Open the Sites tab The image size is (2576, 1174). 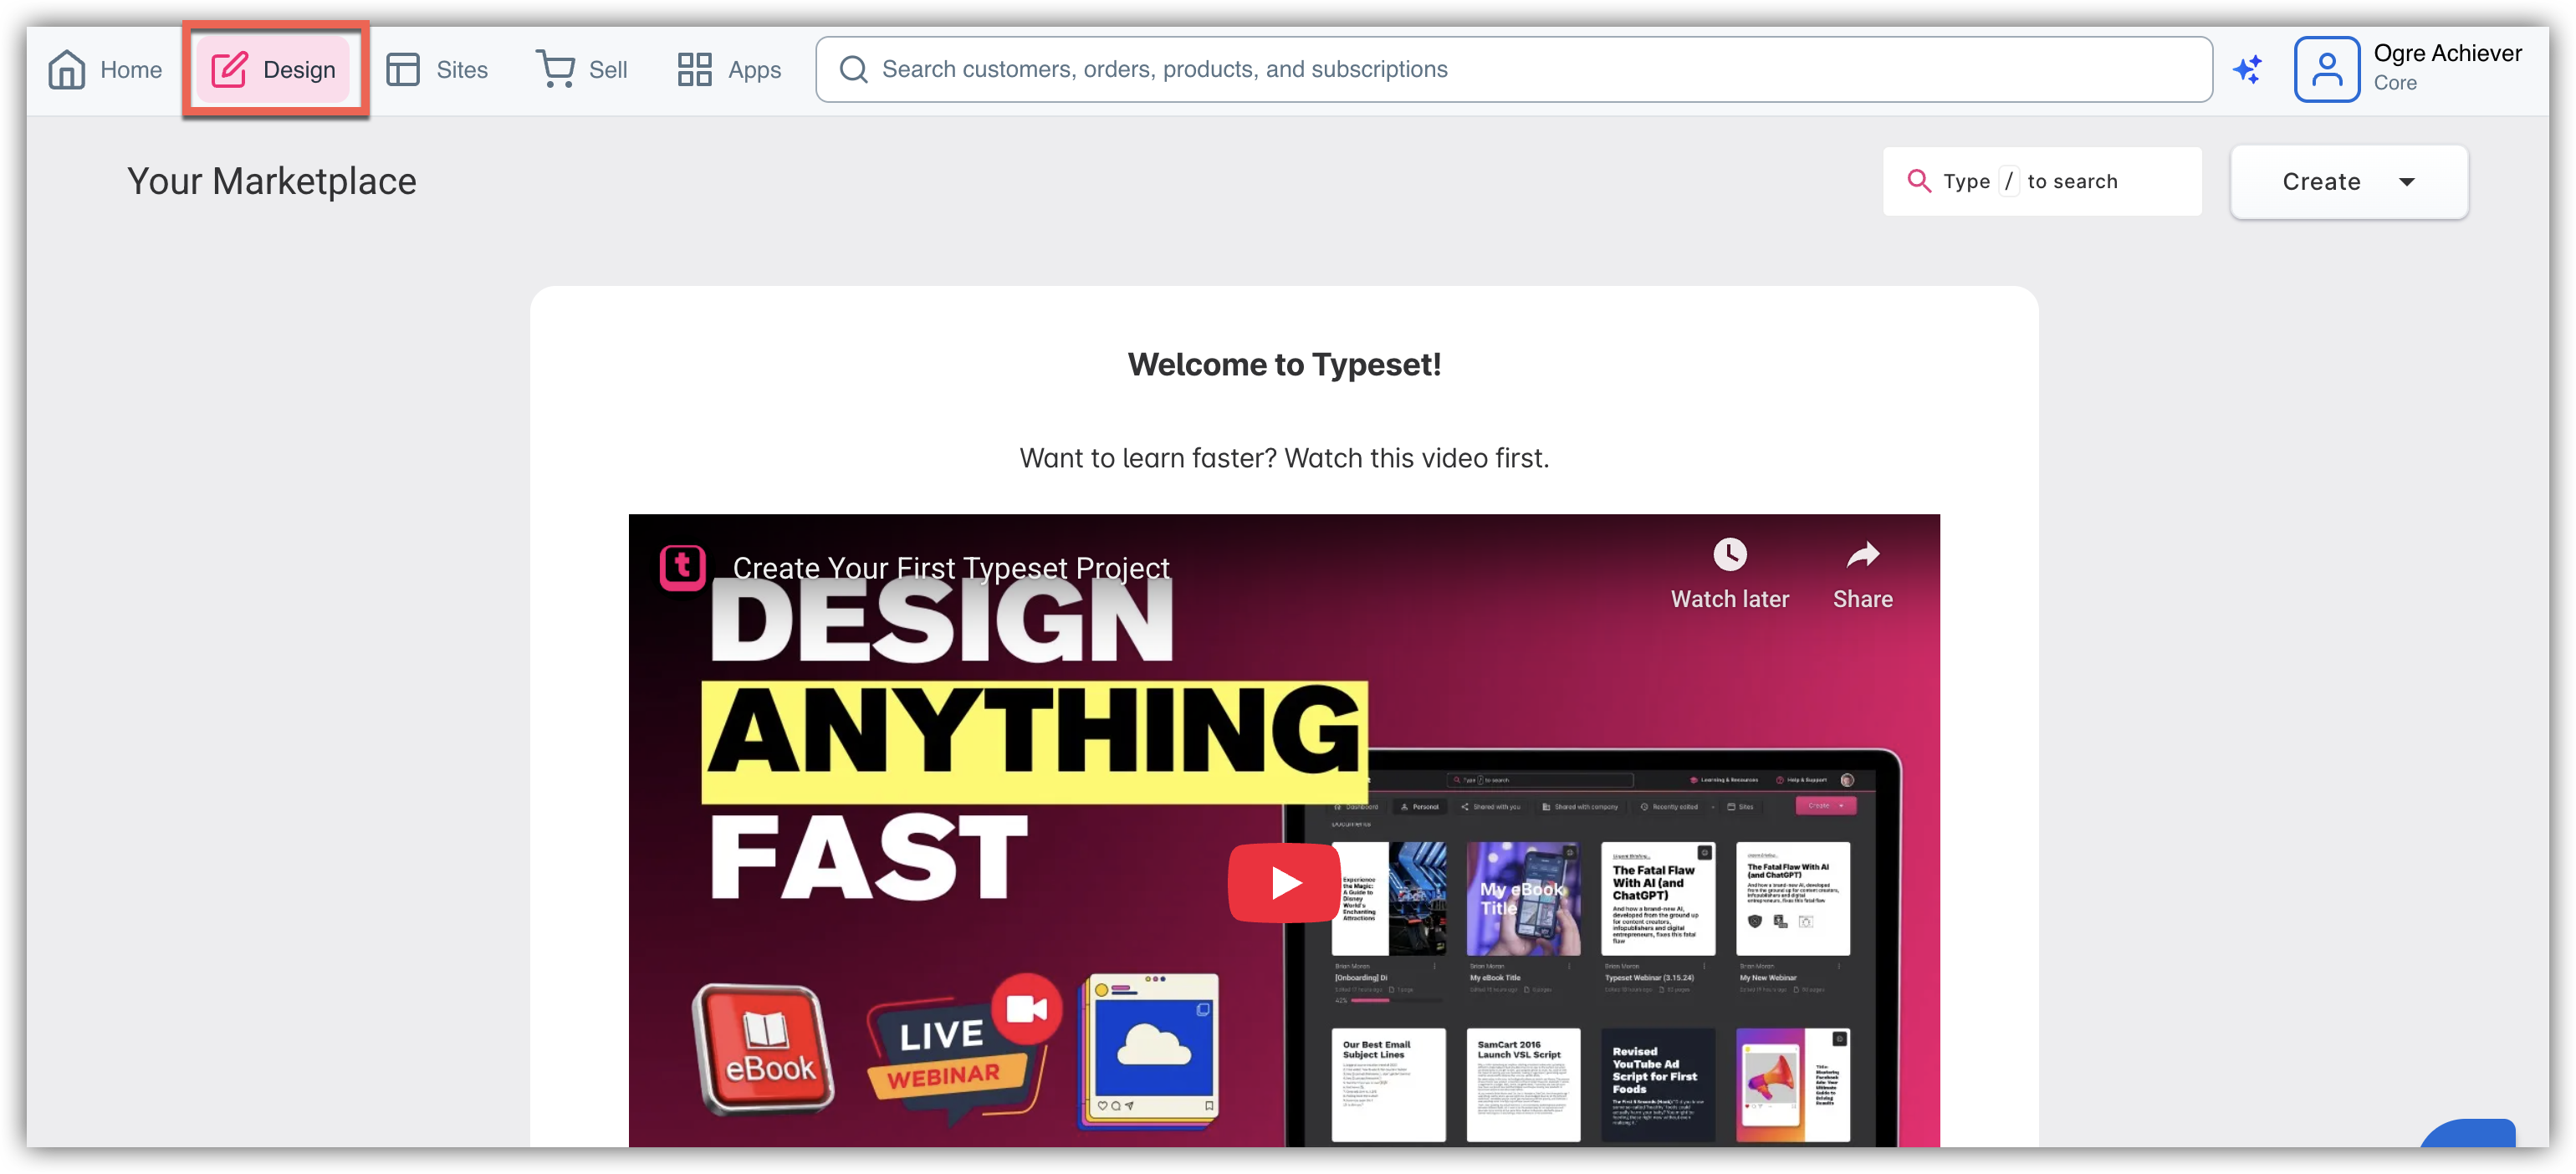pyautogui.click(x=437, y=69)
